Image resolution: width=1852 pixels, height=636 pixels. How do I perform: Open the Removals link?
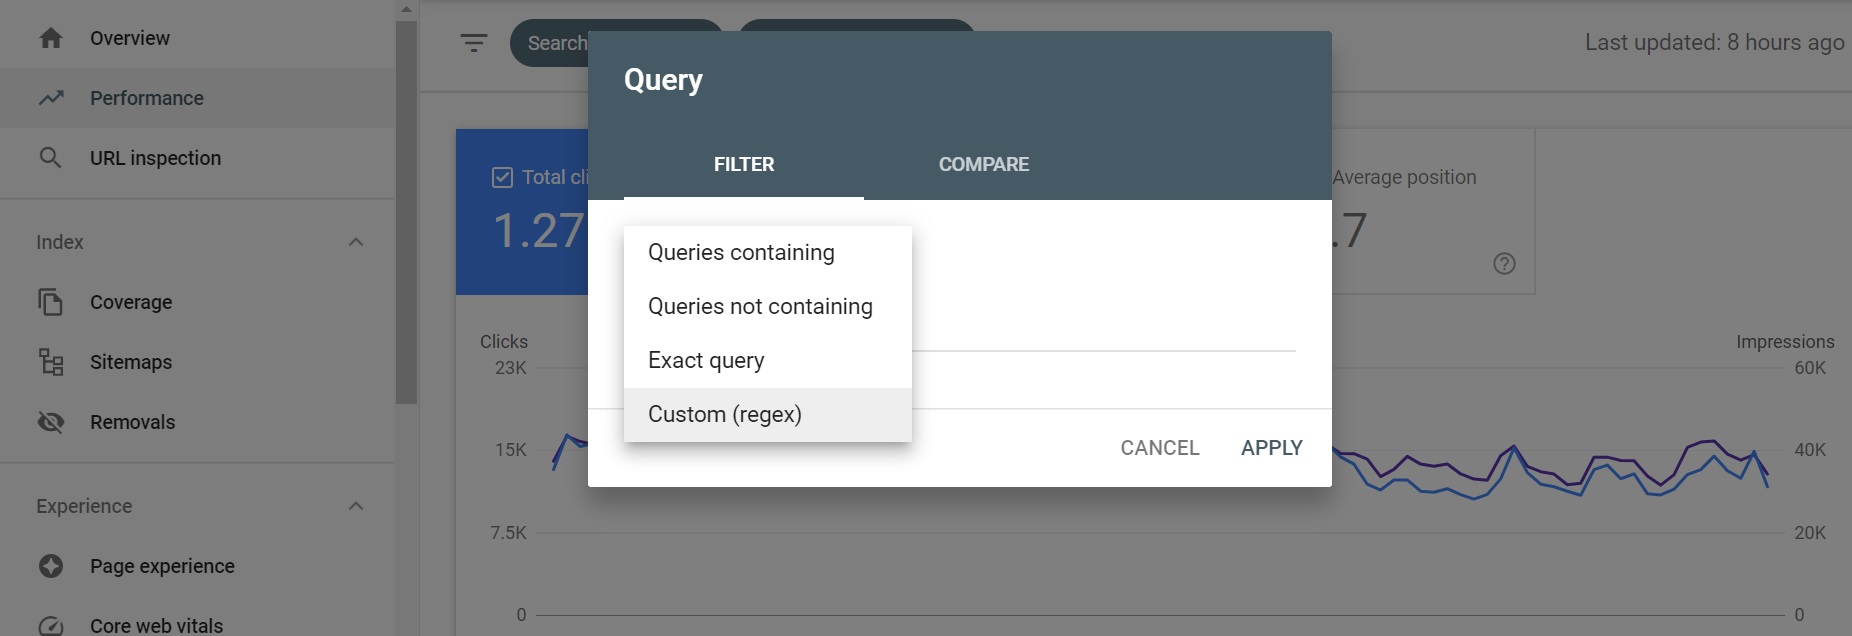[x=133, y=422]
